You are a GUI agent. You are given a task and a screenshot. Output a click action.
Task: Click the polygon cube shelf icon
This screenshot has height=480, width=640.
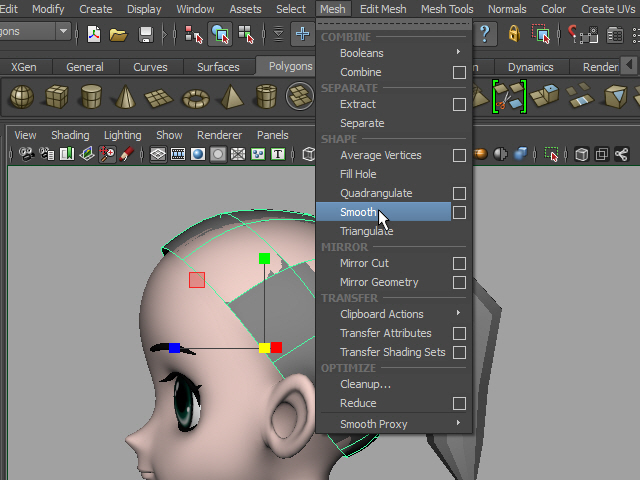pyautogui.click(x=56, y=97)
